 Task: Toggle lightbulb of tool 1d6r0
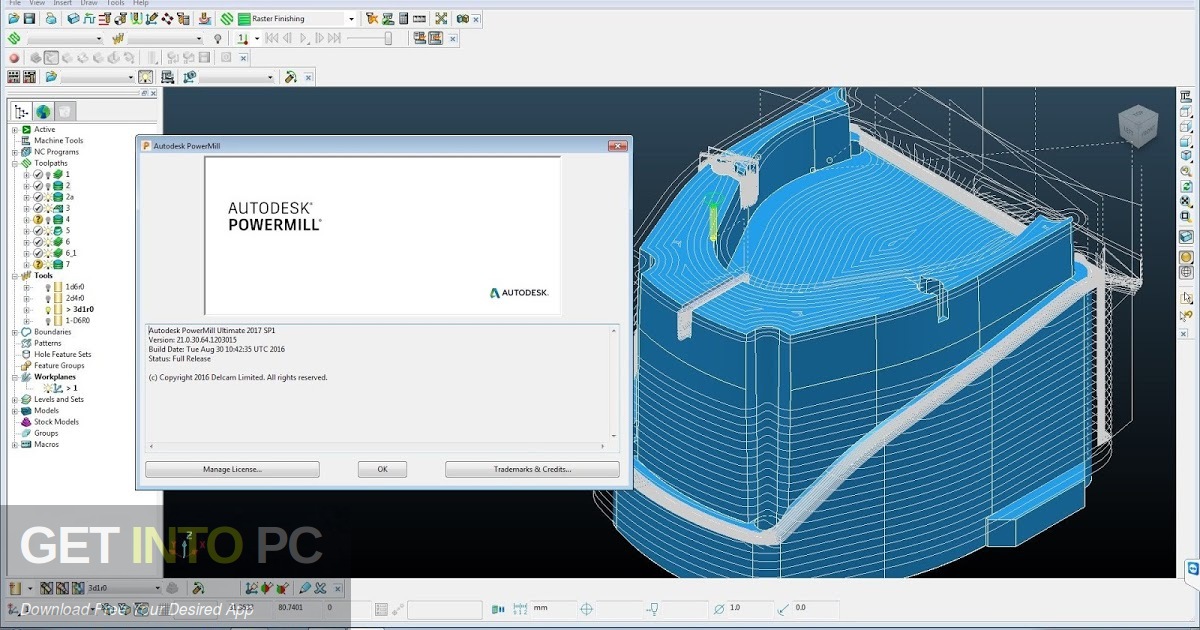click(x=47, y=287)
